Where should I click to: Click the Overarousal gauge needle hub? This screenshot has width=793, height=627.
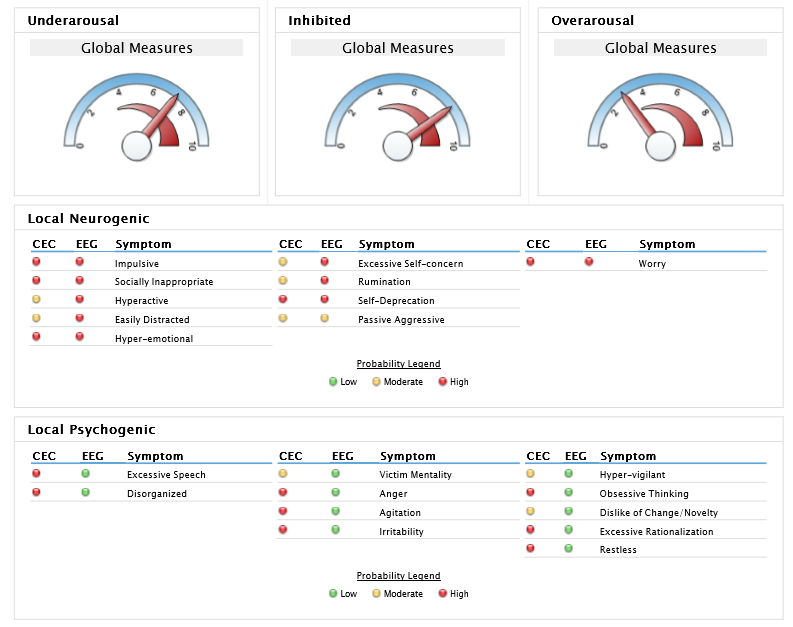point(660,146)
